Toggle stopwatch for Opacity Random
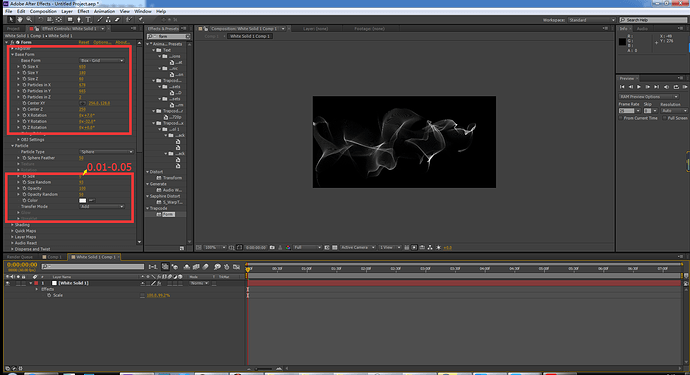The height and width of the screenshot is (375, 690). tap(24, 194)
